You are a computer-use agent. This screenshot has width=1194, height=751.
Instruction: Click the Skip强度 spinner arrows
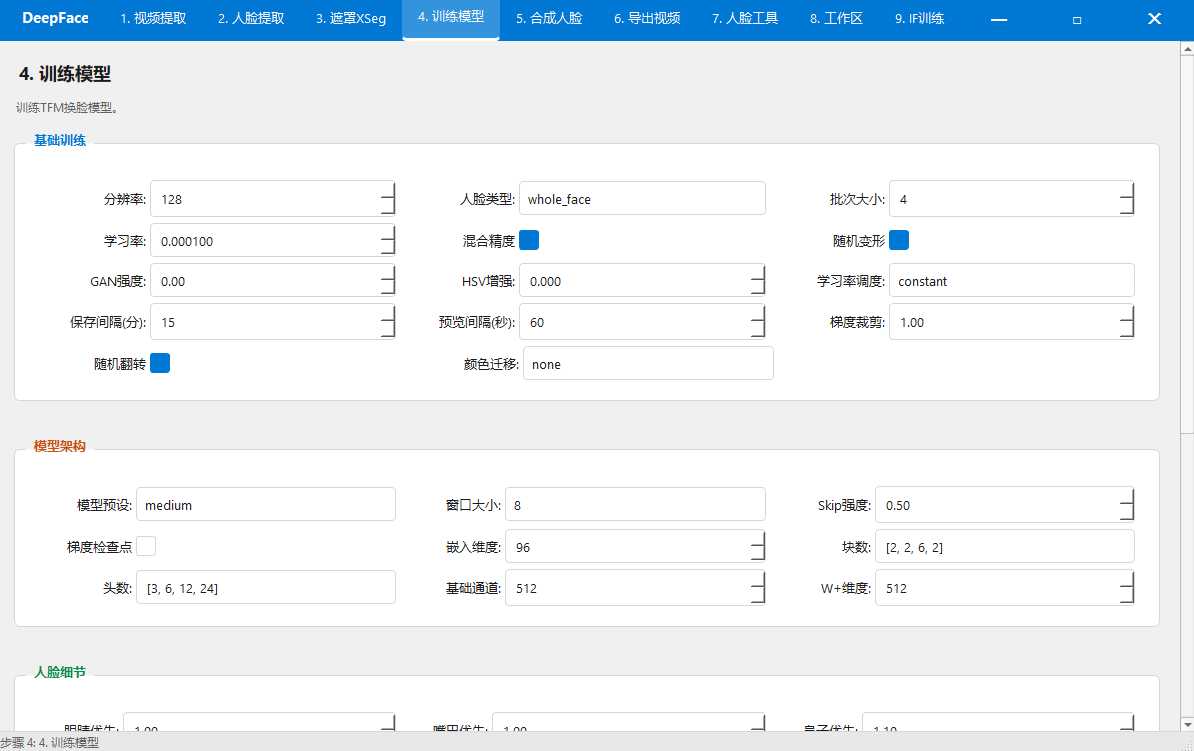point(1127,505)
